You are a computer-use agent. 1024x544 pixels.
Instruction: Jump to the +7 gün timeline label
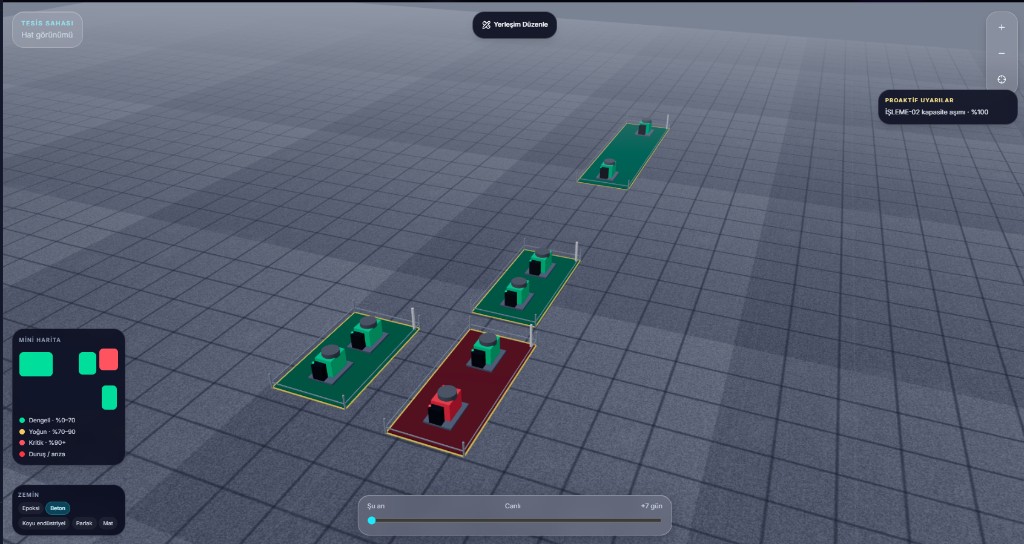[x=651, y=506]
